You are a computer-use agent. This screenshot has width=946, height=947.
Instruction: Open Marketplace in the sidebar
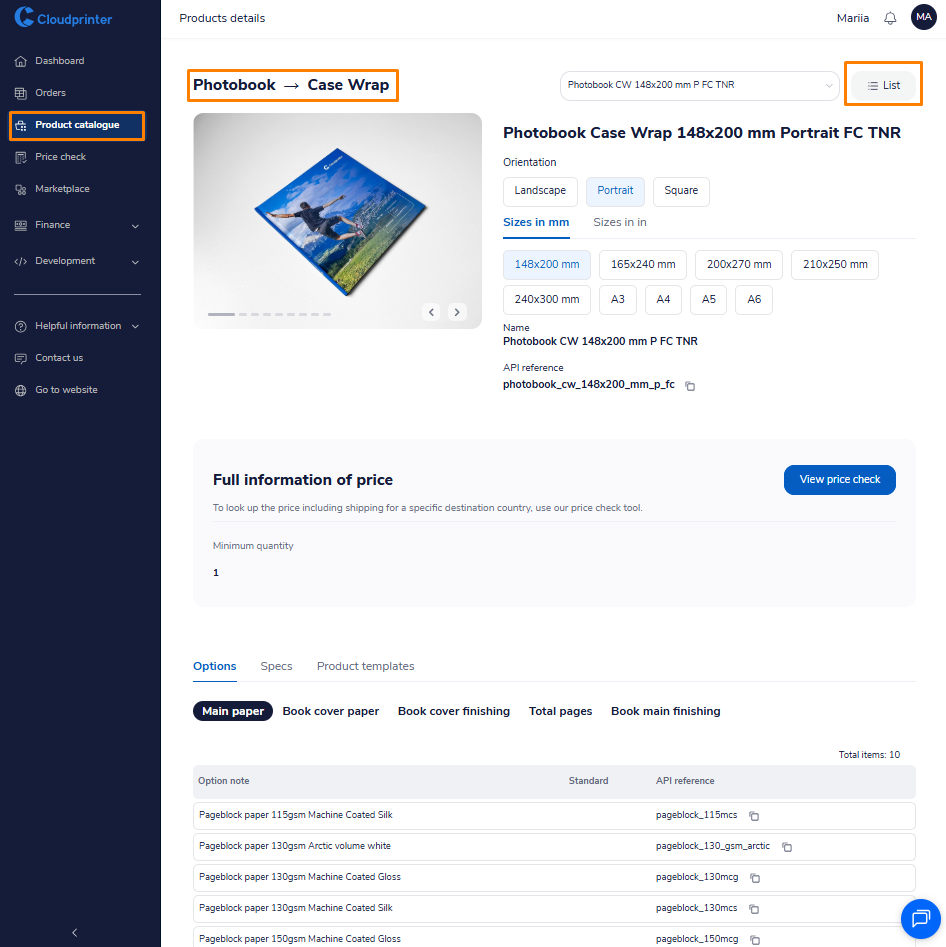(x=62, y=189)
